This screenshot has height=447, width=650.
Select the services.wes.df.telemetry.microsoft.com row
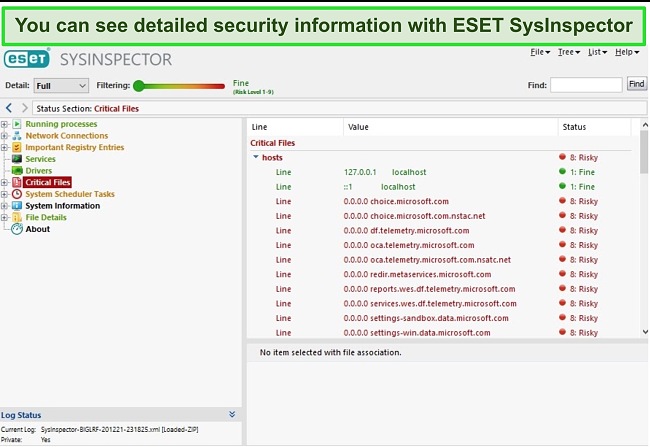[x=439, y=303]
